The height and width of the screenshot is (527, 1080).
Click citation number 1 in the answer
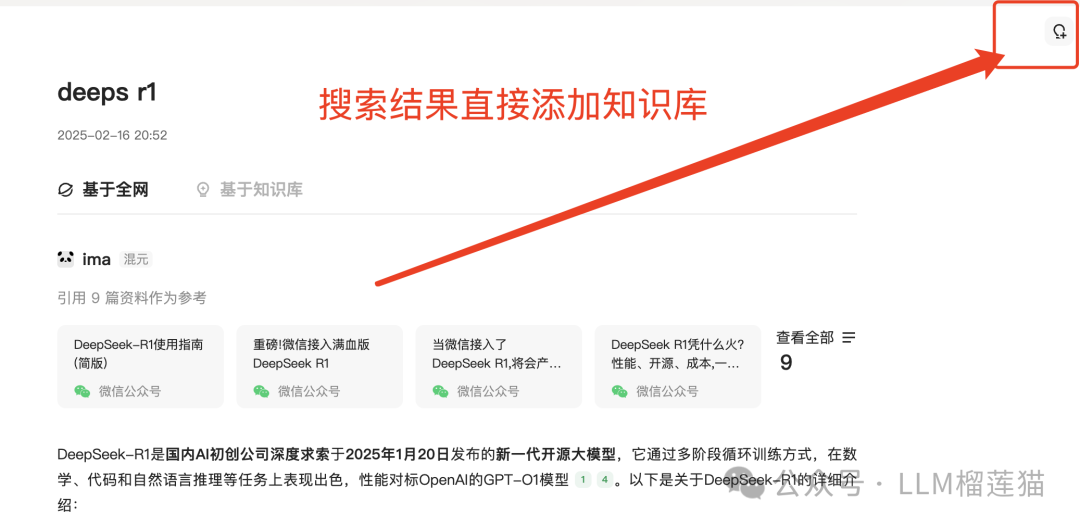click(583, 480)
